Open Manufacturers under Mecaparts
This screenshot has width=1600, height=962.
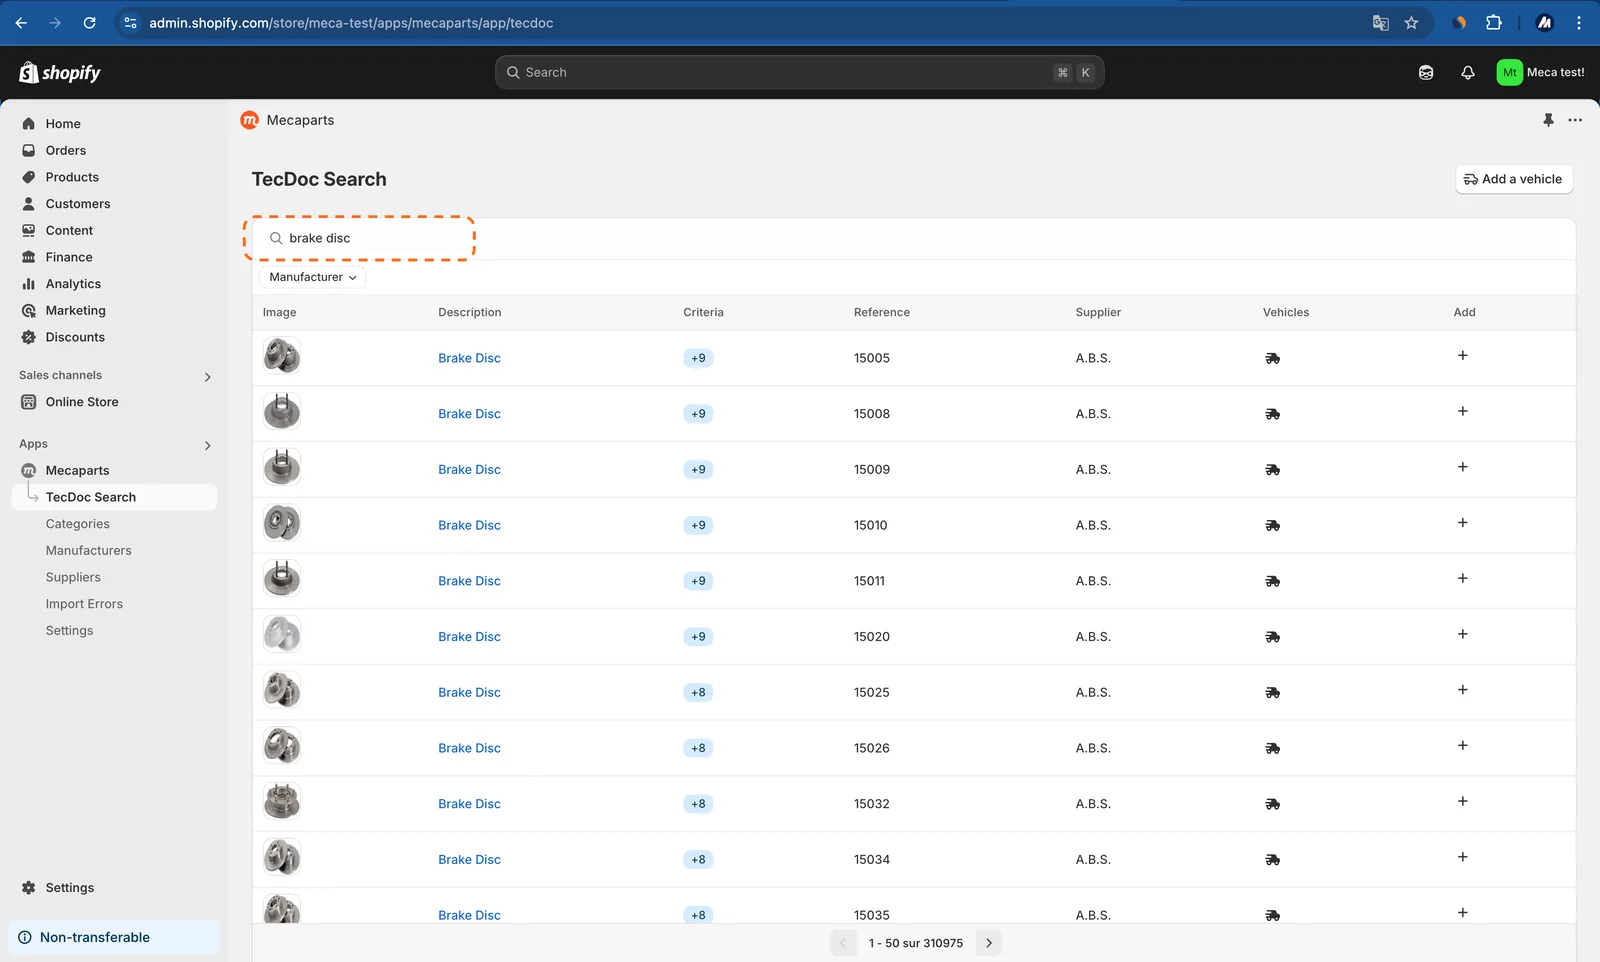pyautogui.click(x=88, y=550)
